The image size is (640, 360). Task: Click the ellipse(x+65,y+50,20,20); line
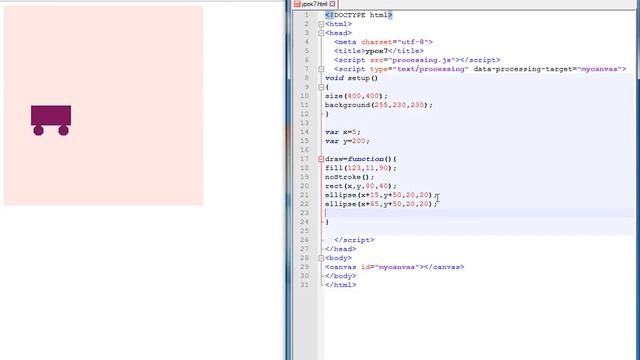[x=381, y=204]
